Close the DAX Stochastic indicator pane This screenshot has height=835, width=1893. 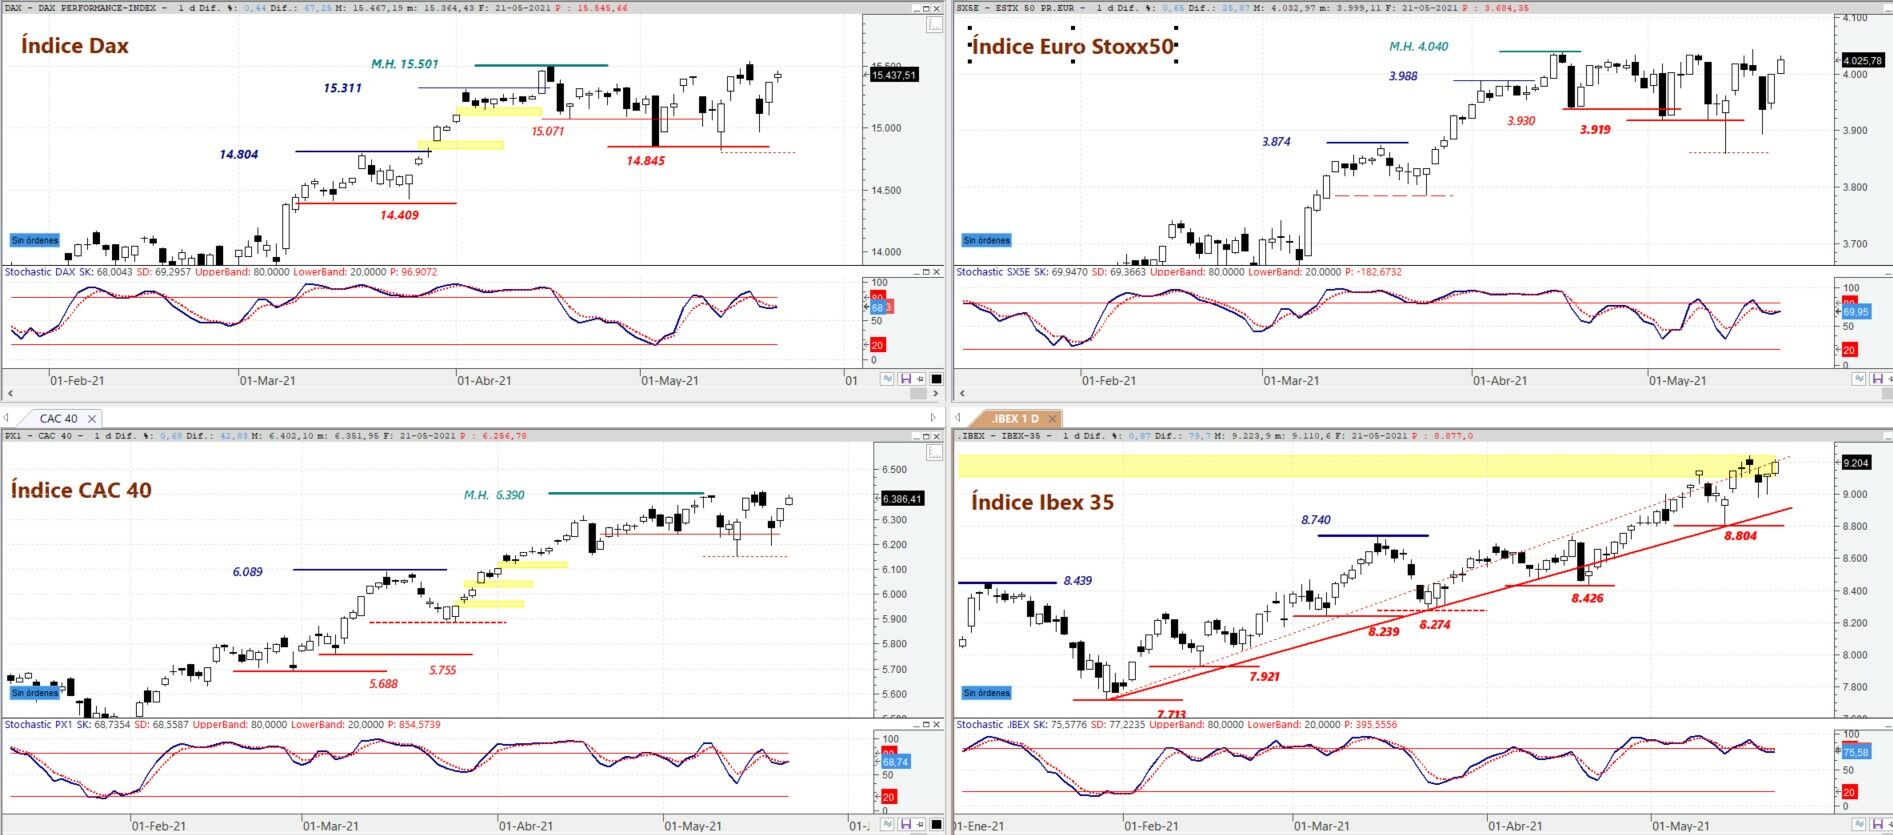(x=937, y=272)
